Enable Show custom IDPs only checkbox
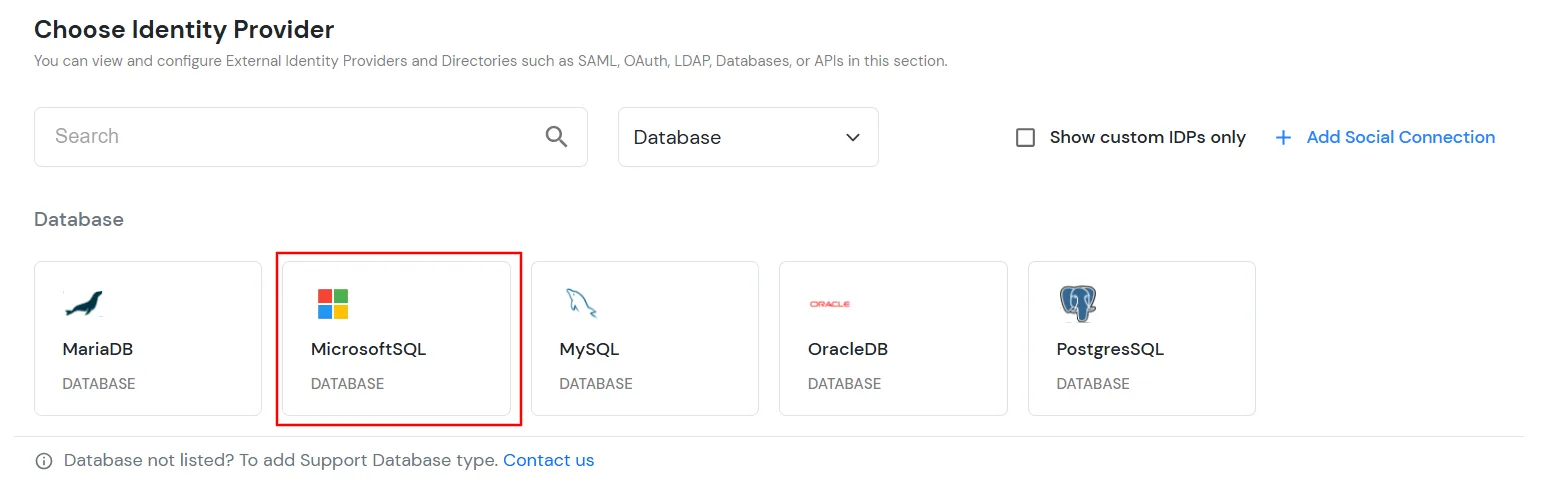 [x=1025, y=138]
